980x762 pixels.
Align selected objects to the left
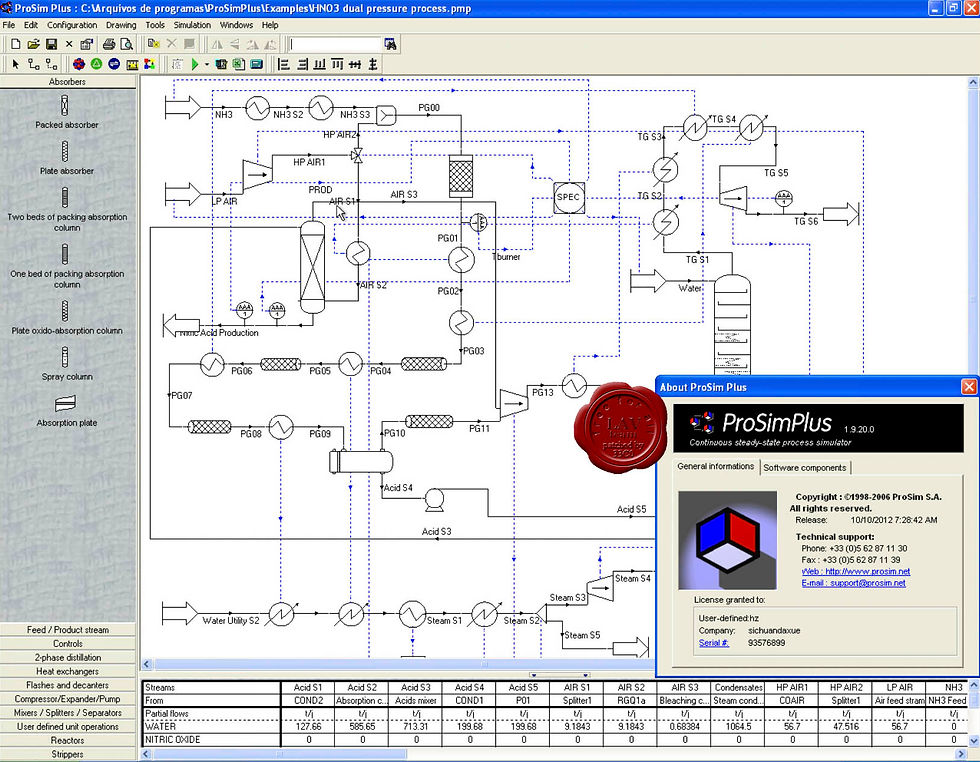(284, 64)
